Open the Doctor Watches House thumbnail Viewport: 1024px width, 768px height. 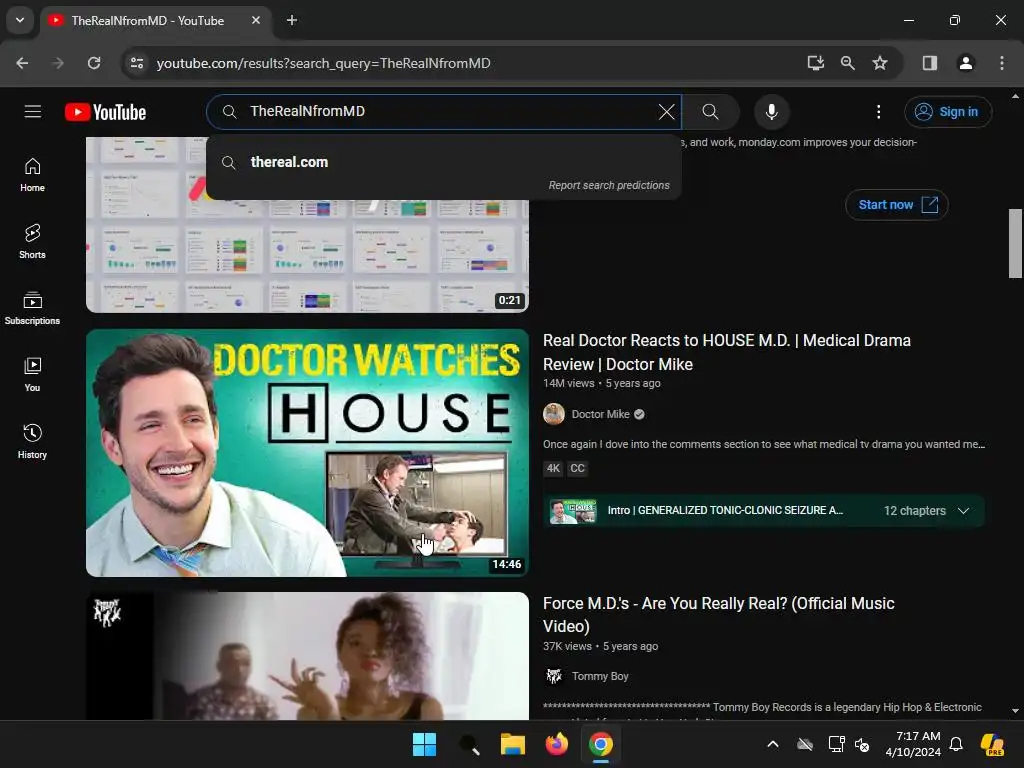click(x=307, y=453)
